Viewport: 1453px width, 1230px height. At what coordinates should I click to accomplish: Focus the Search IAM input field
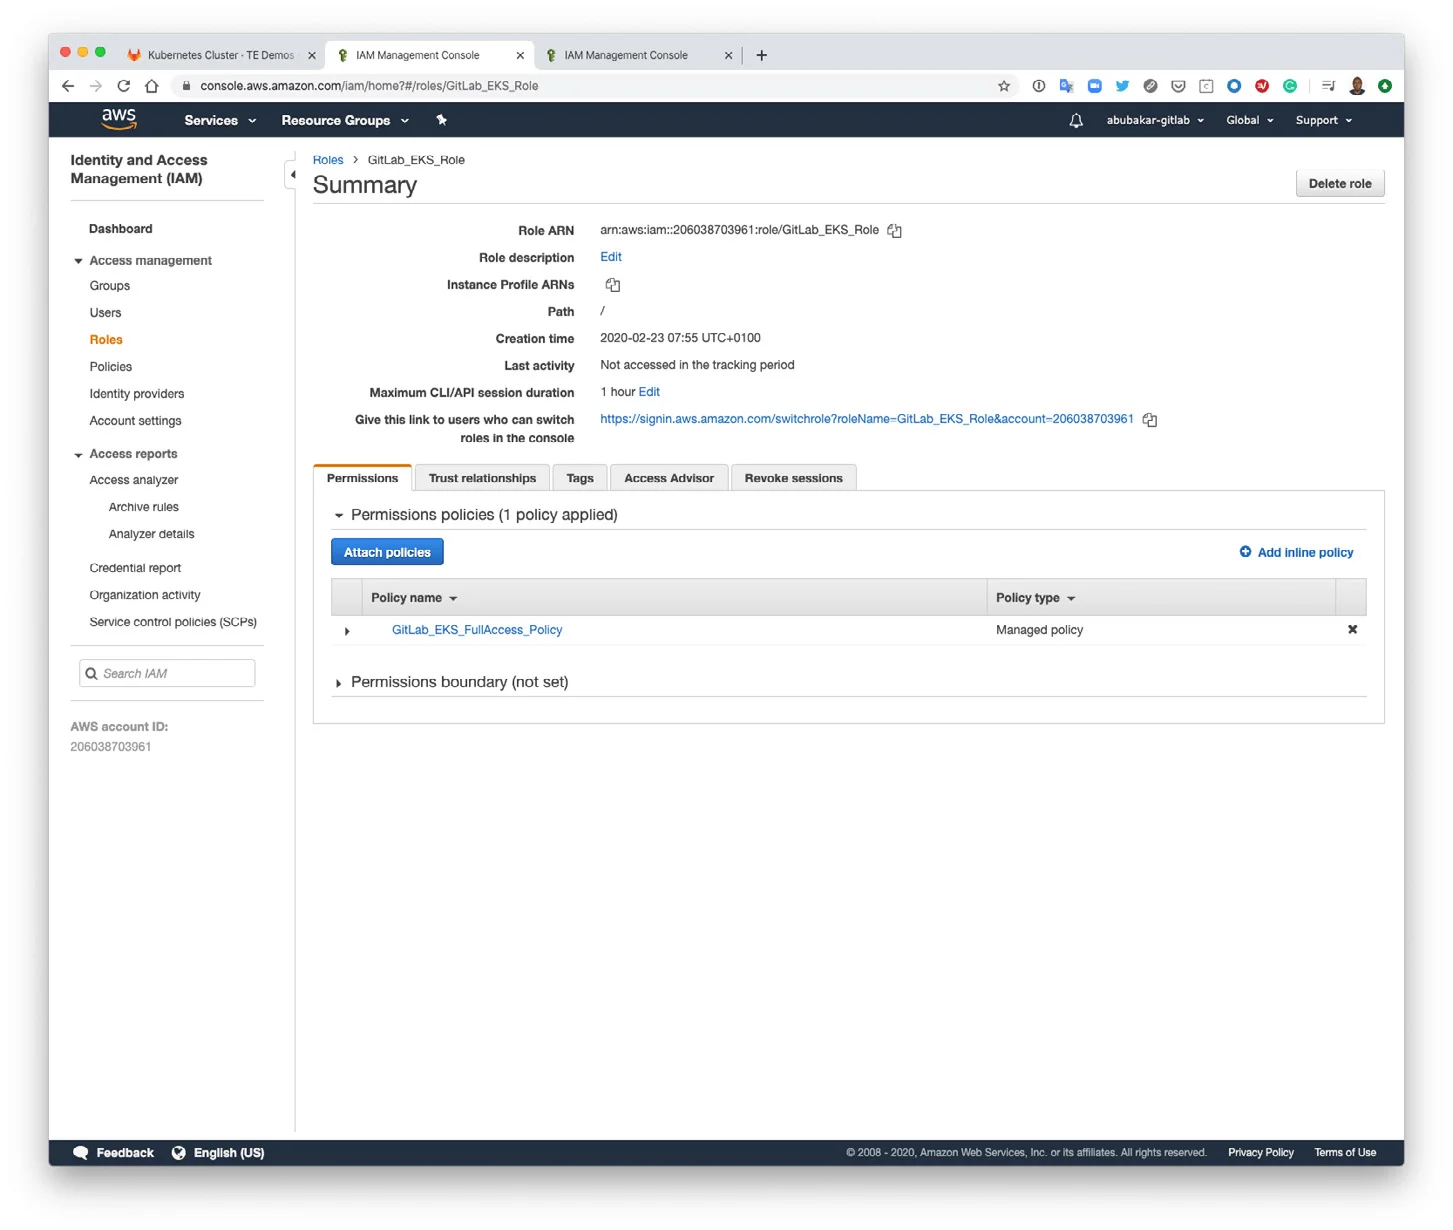pyautogui.click(x=174, y=674)
